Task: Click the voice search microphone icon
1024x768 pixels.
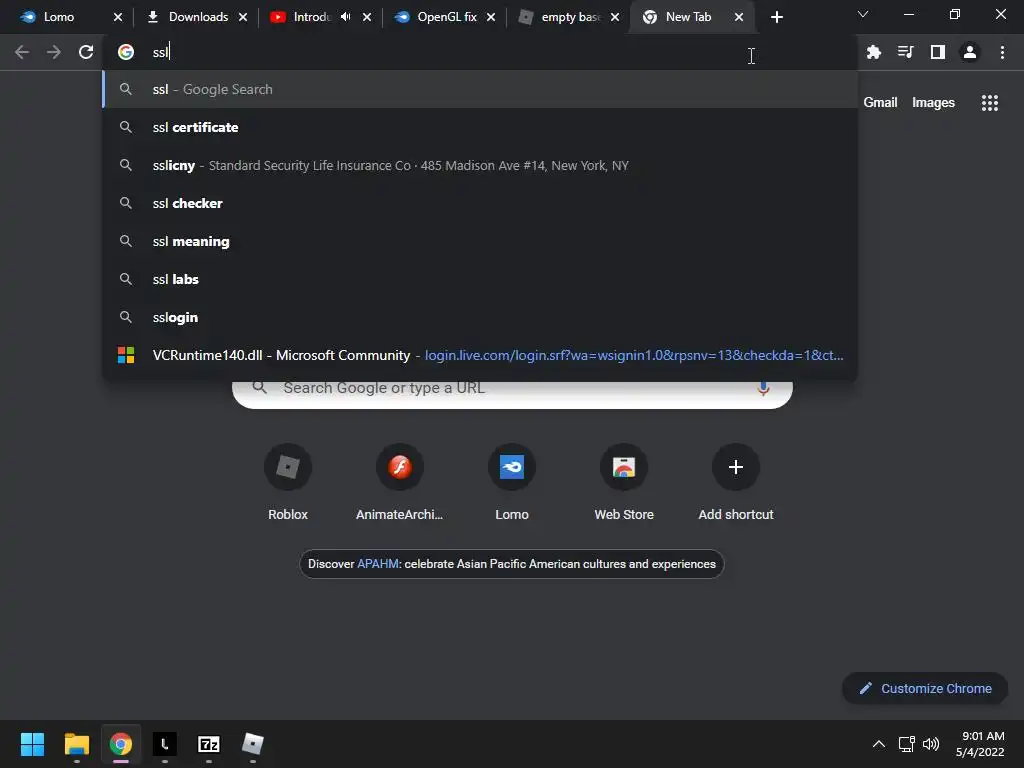Action: click(x=763, y=388)
